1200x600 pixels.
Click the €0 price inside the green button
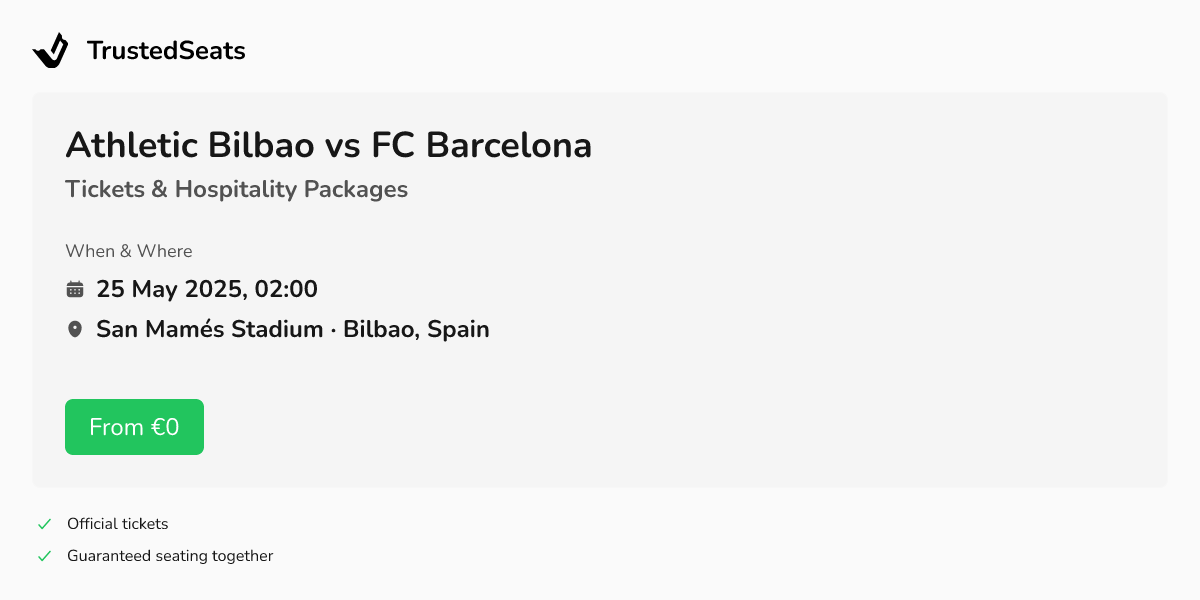pos(168,426)
